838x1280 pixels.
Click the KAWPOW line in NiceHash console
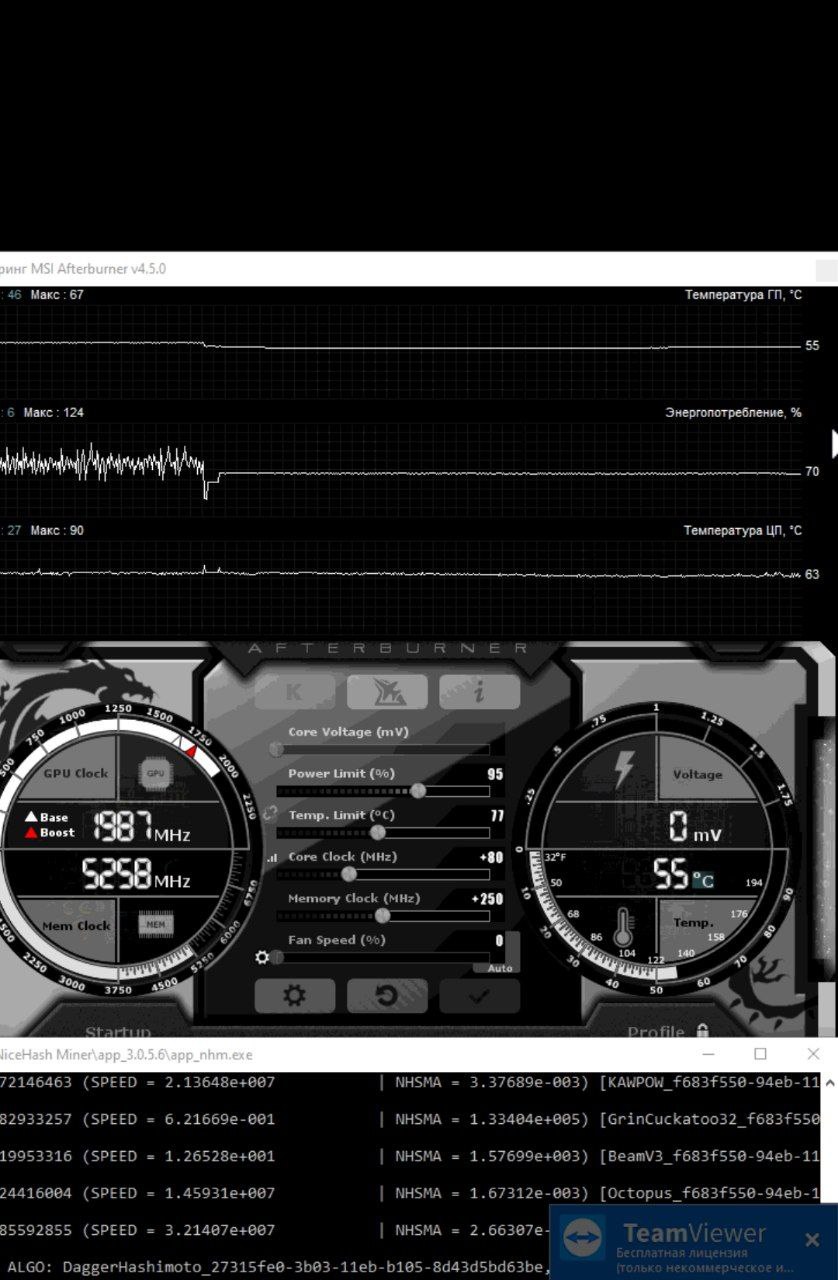click(410, 1082)
